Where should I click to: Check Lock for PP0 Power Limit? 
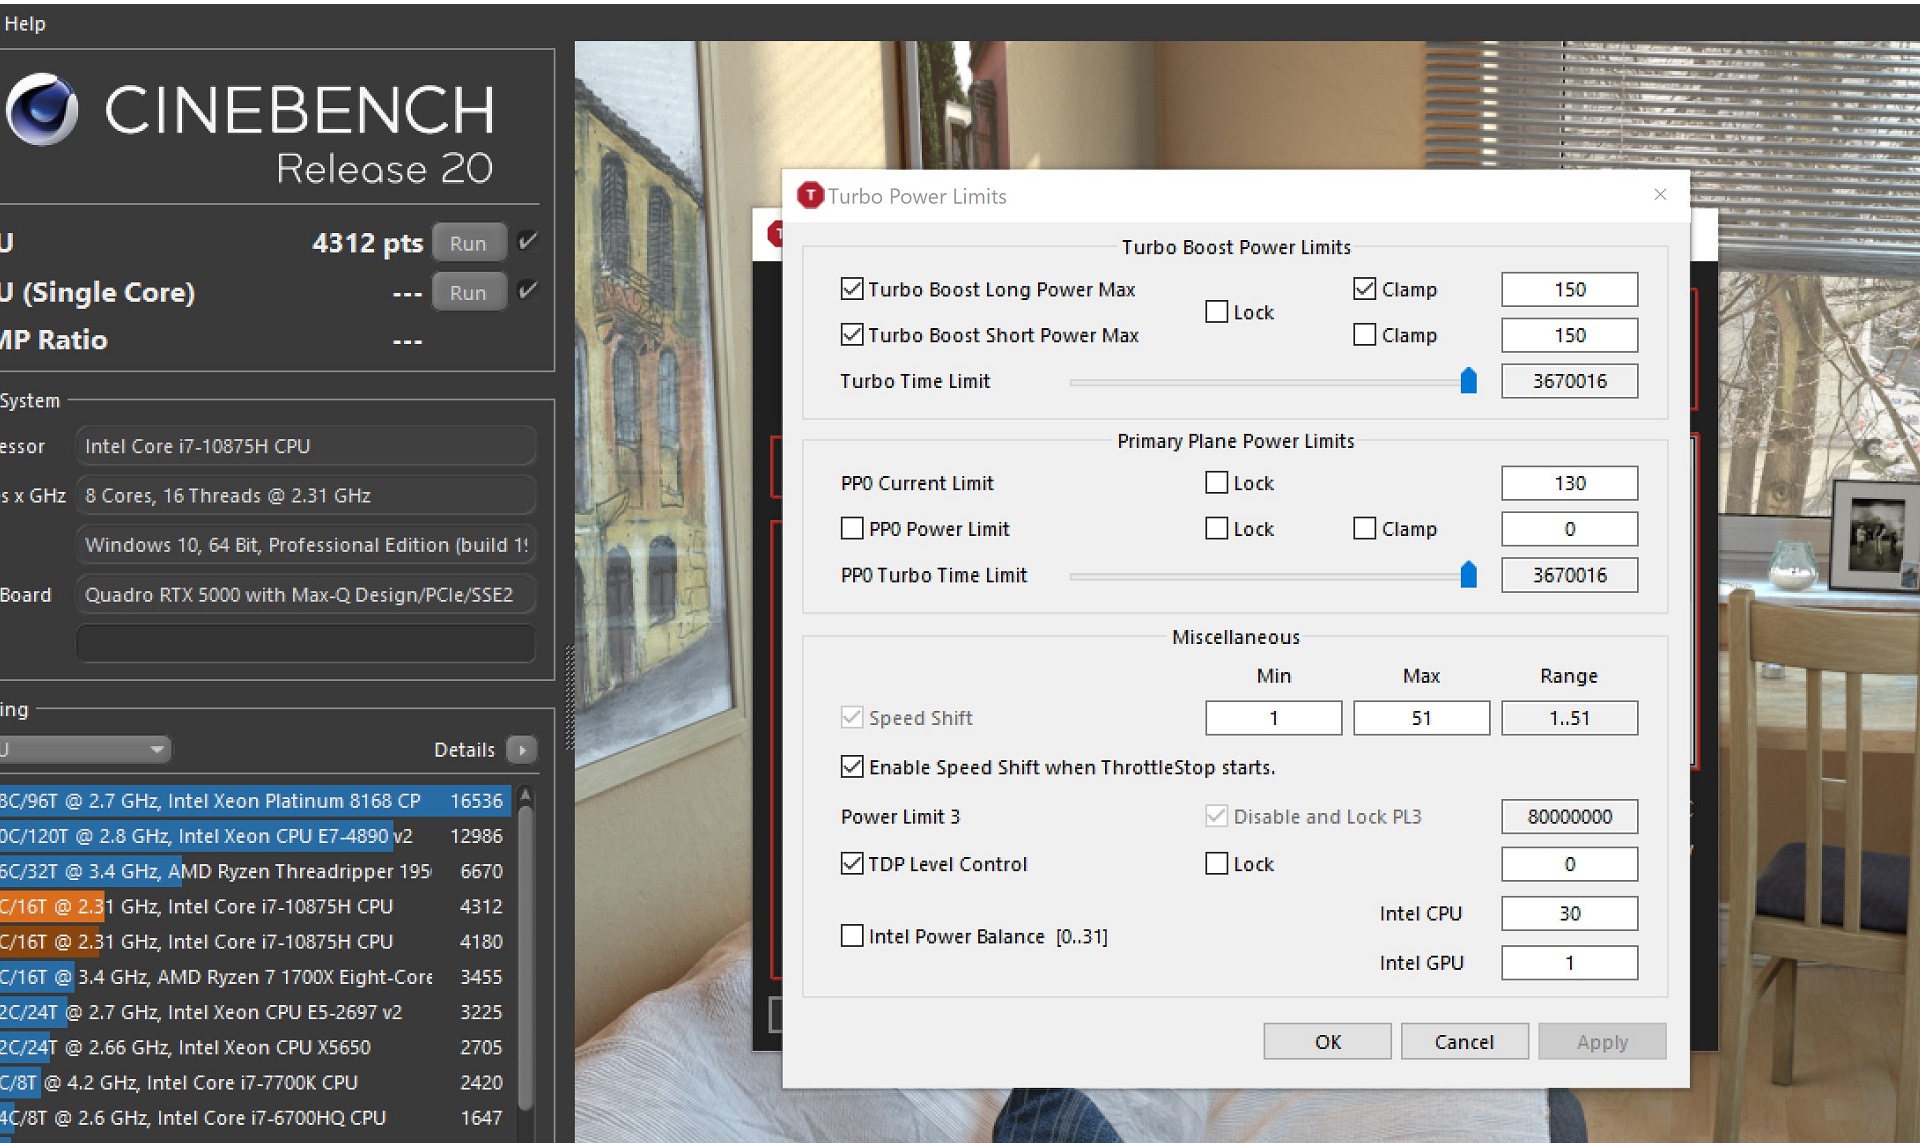[x=1216, y=528]
